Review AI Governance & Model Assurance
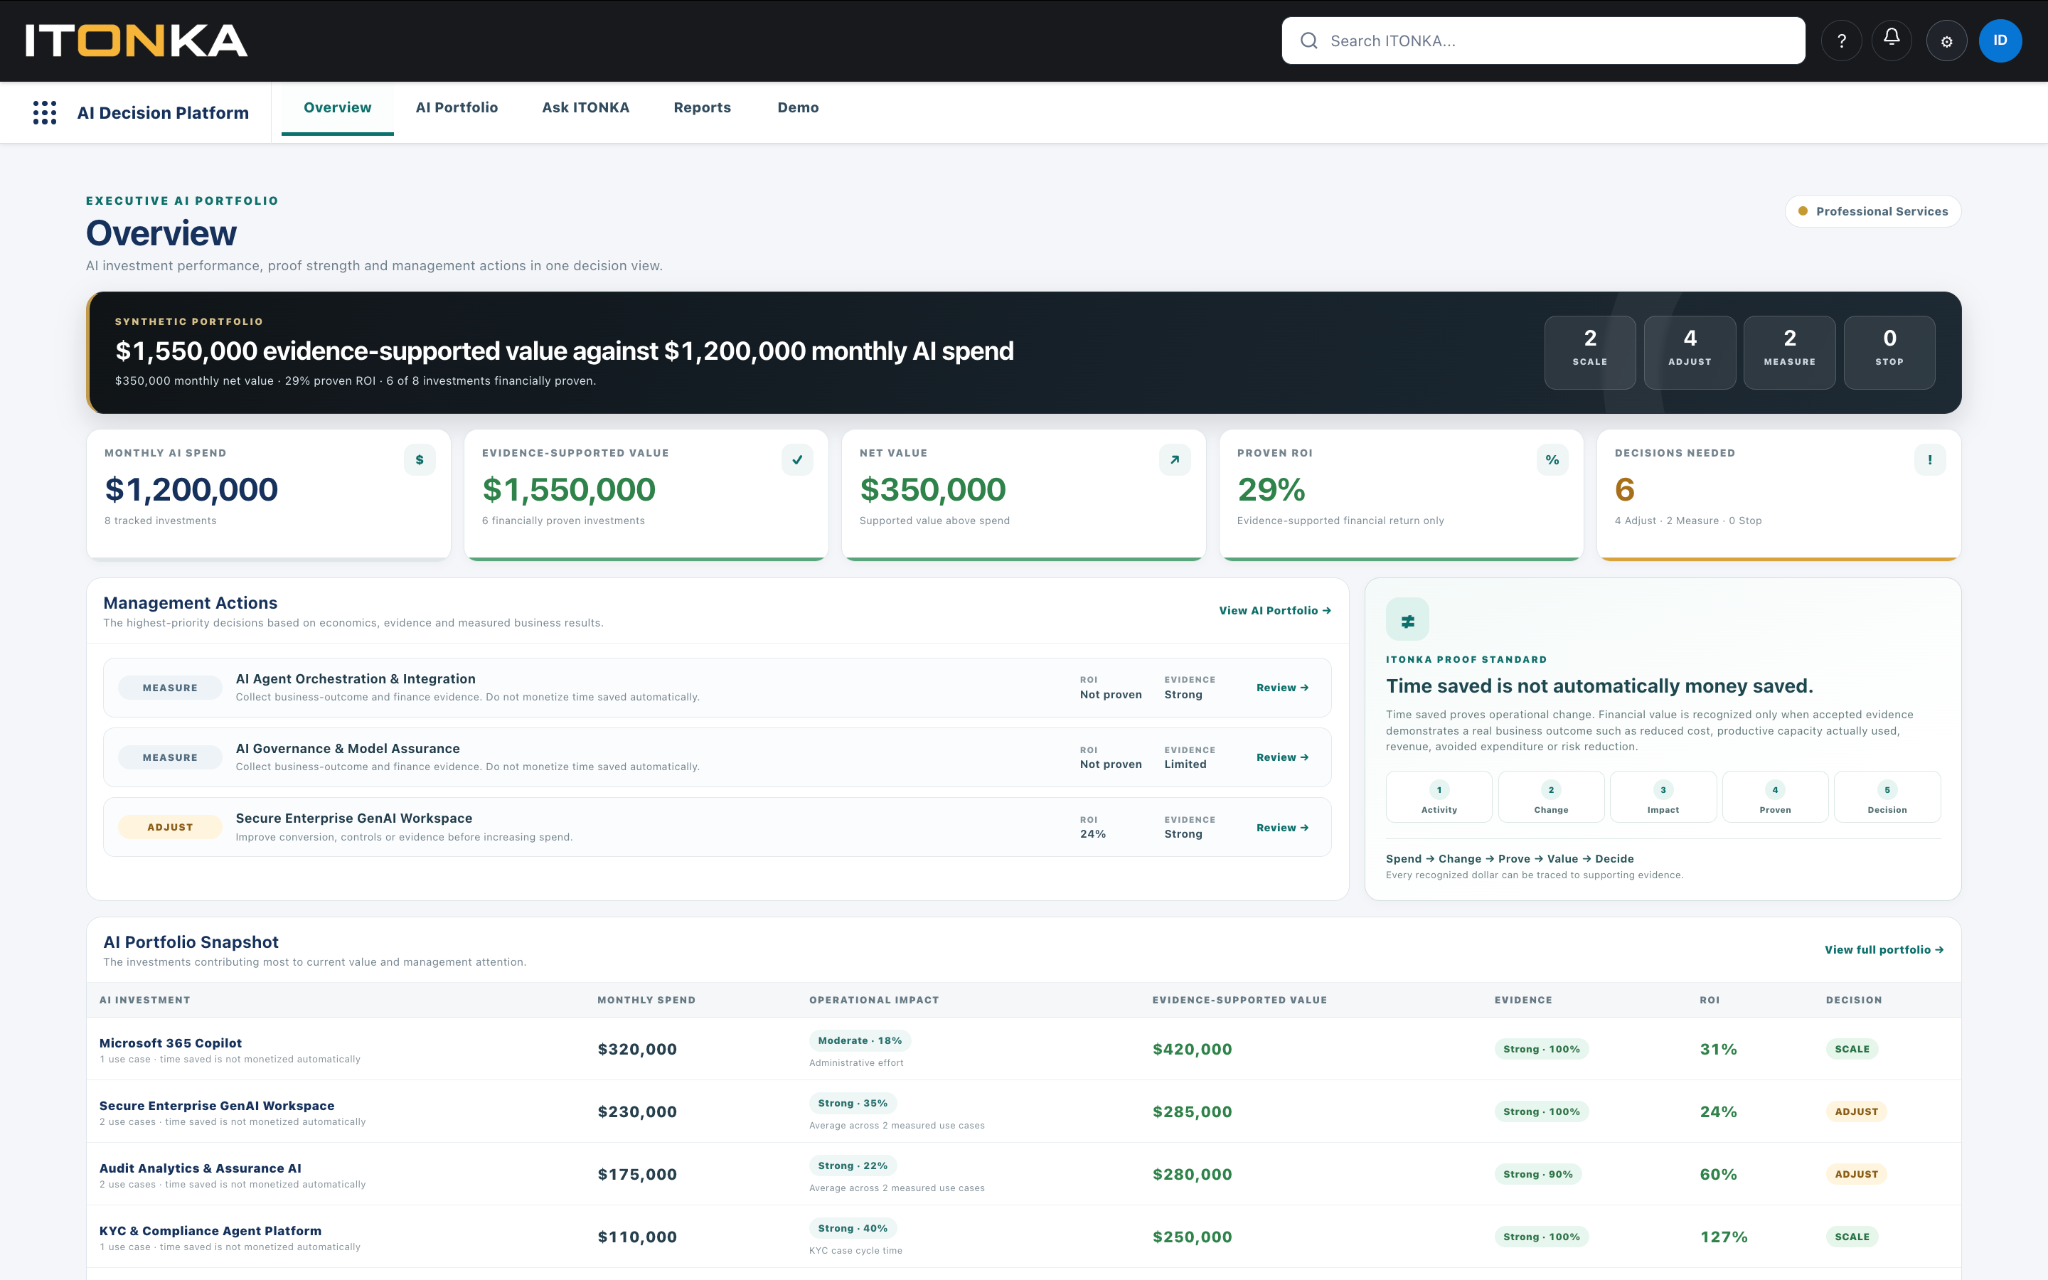The image size is (2048, 1280). [x=1282, y=758]
